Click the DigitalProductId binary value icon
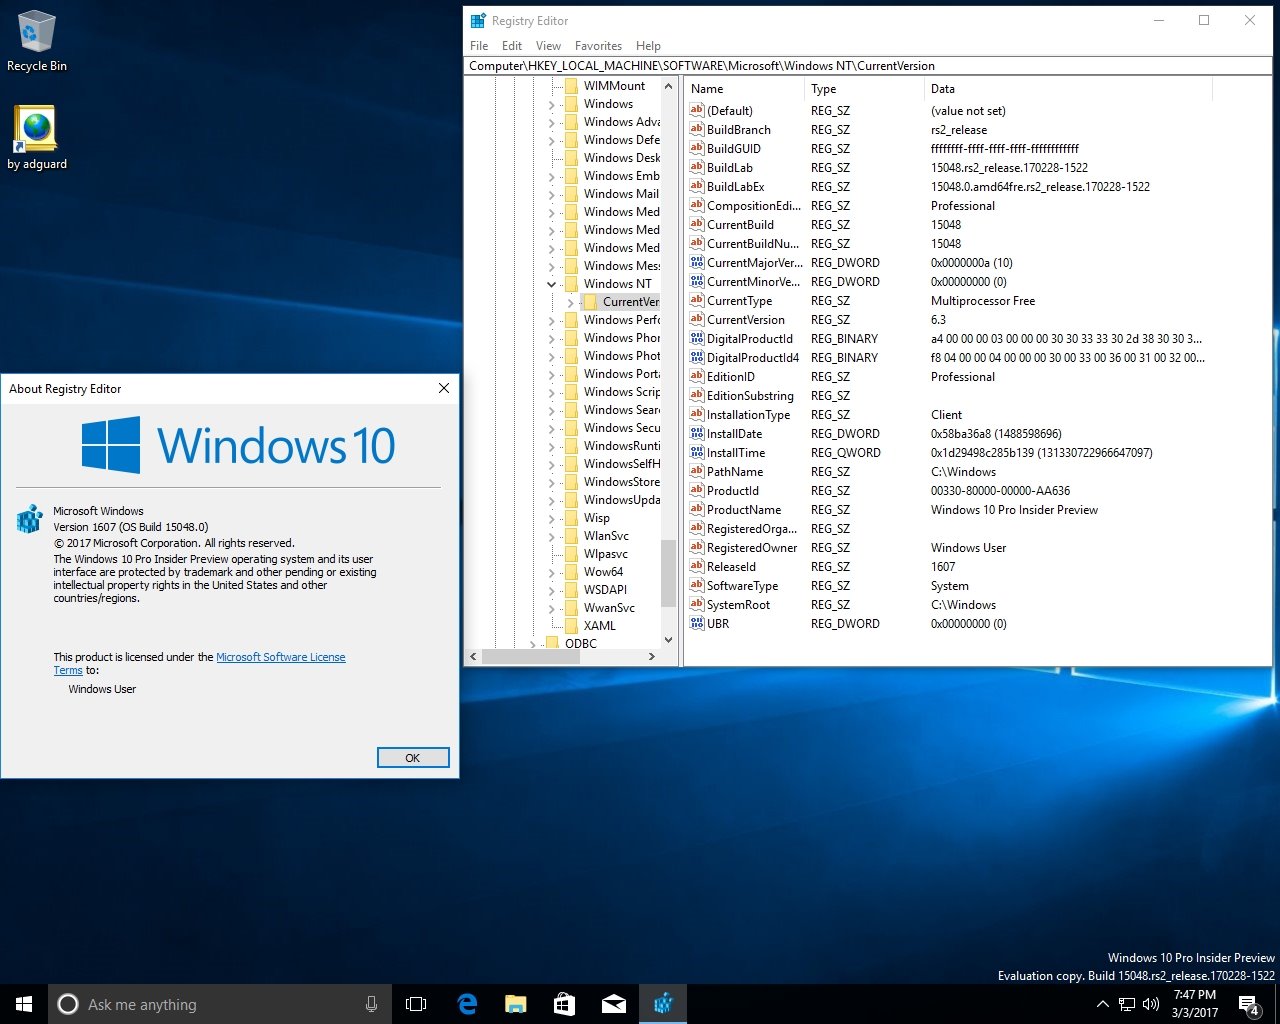This screenshot has height=1024, width=1280. point(697,338)
